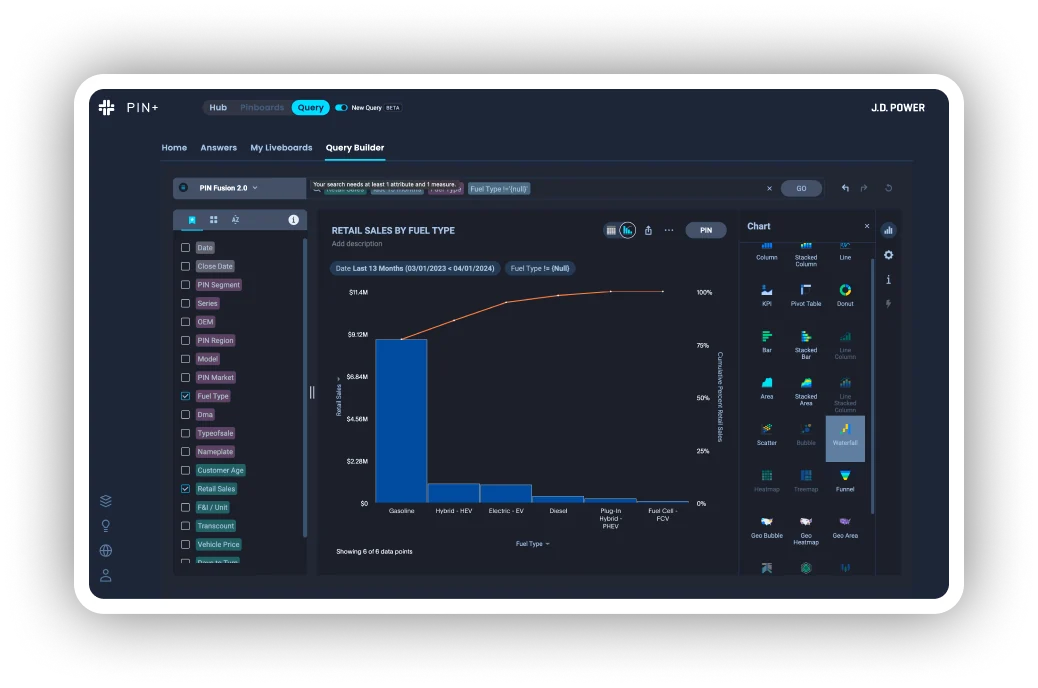Viewport: 1038px width, 688px height.
Task: Click the PIN button
Action: tap(706, 230)
